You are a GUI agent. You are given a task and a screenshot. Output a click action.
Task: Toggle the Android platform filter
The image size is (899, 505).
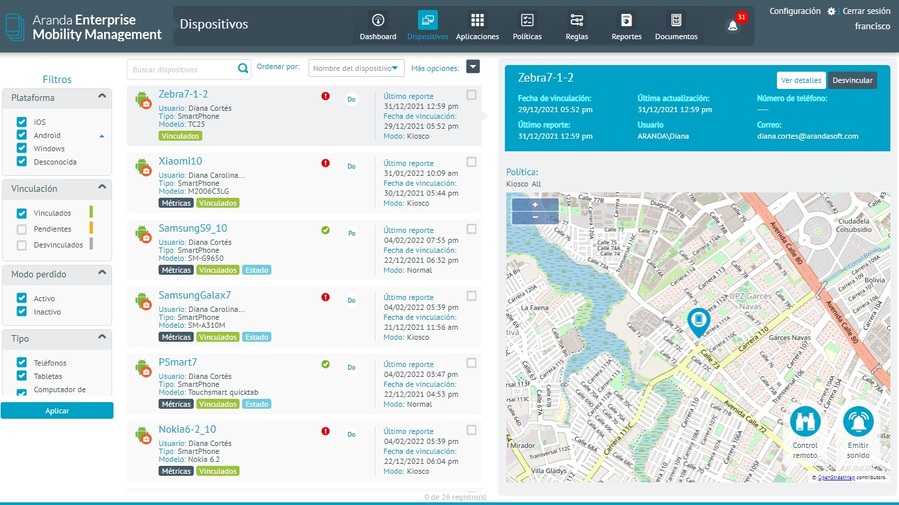click(22, 135)
